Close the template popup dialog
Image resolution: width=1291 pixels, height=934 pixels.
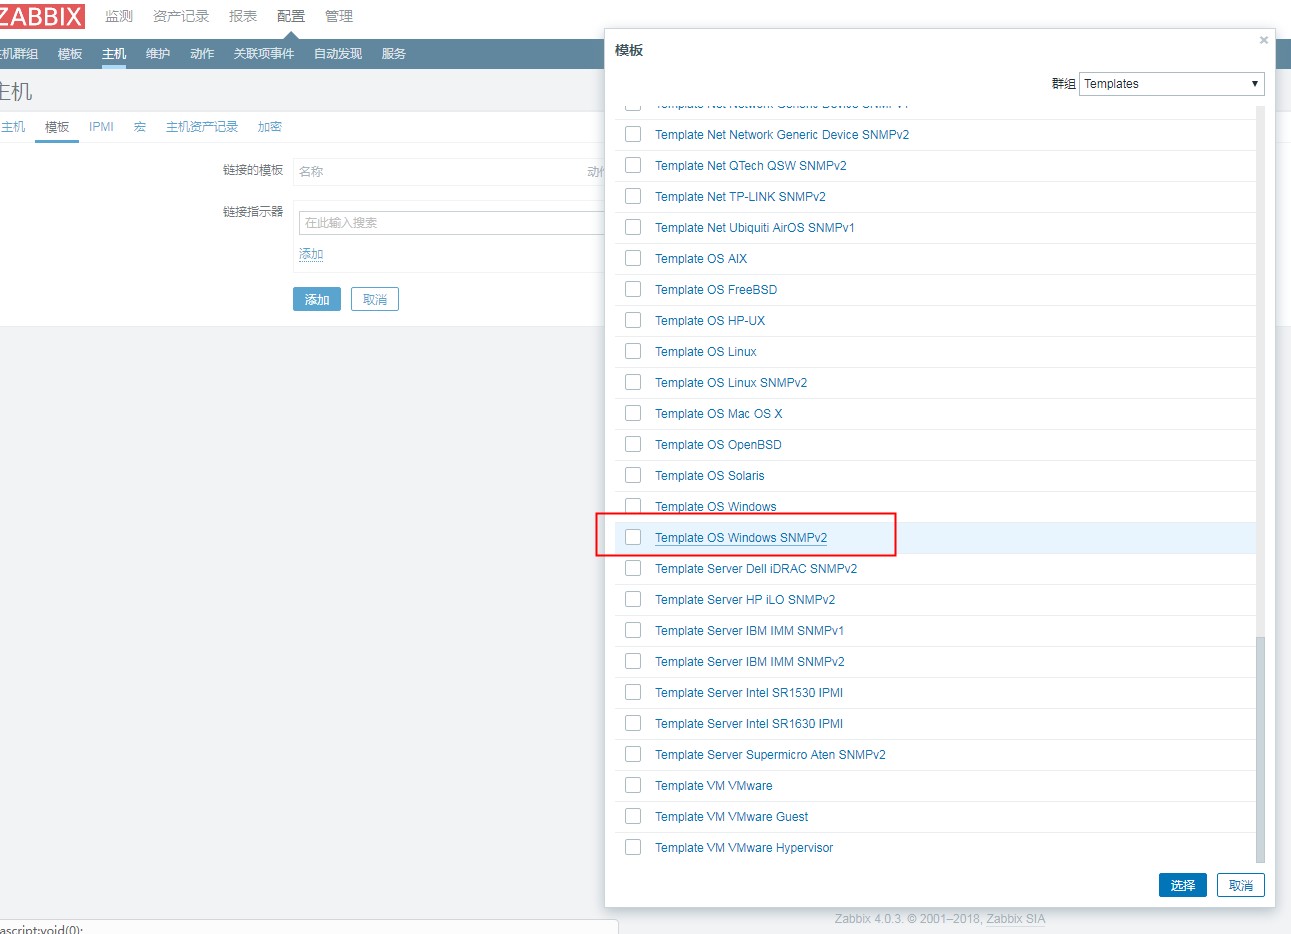tap(1263, 40)
